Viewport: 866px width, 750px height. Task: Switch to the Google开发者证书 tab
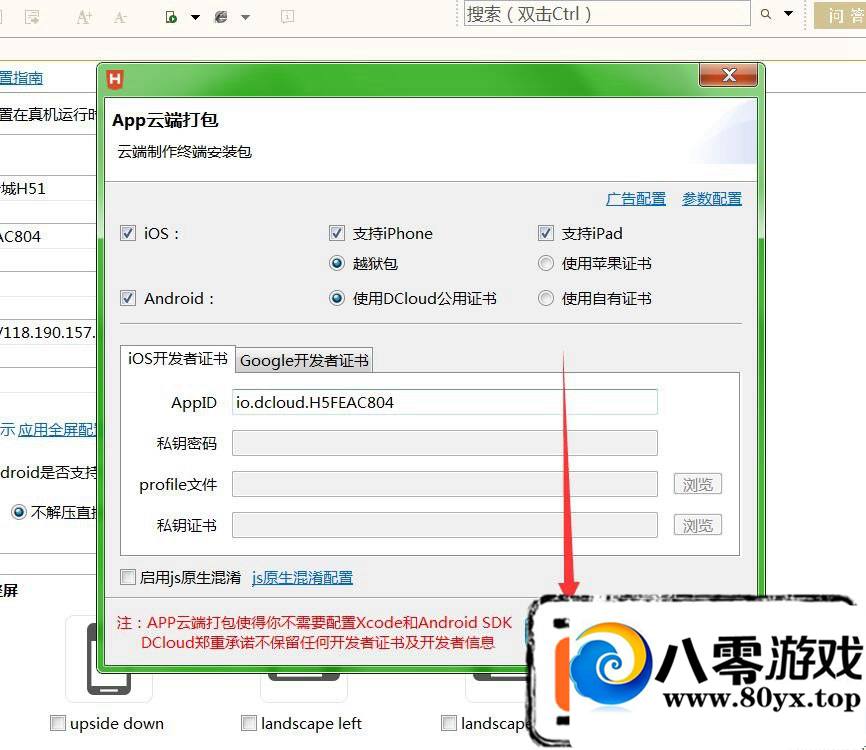pyautogui.click(x=304, y=360)
